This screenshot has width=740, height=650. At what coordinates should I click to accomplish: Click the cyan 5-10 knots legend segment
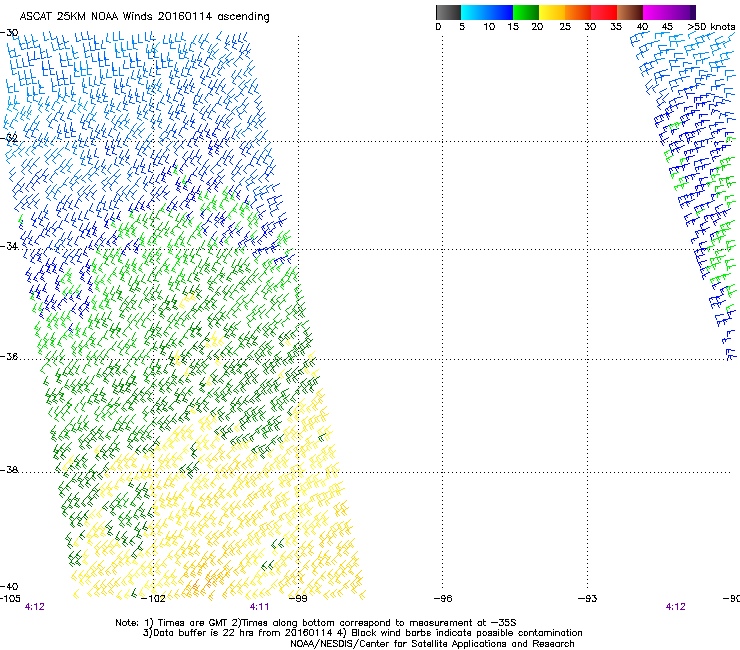474,12
